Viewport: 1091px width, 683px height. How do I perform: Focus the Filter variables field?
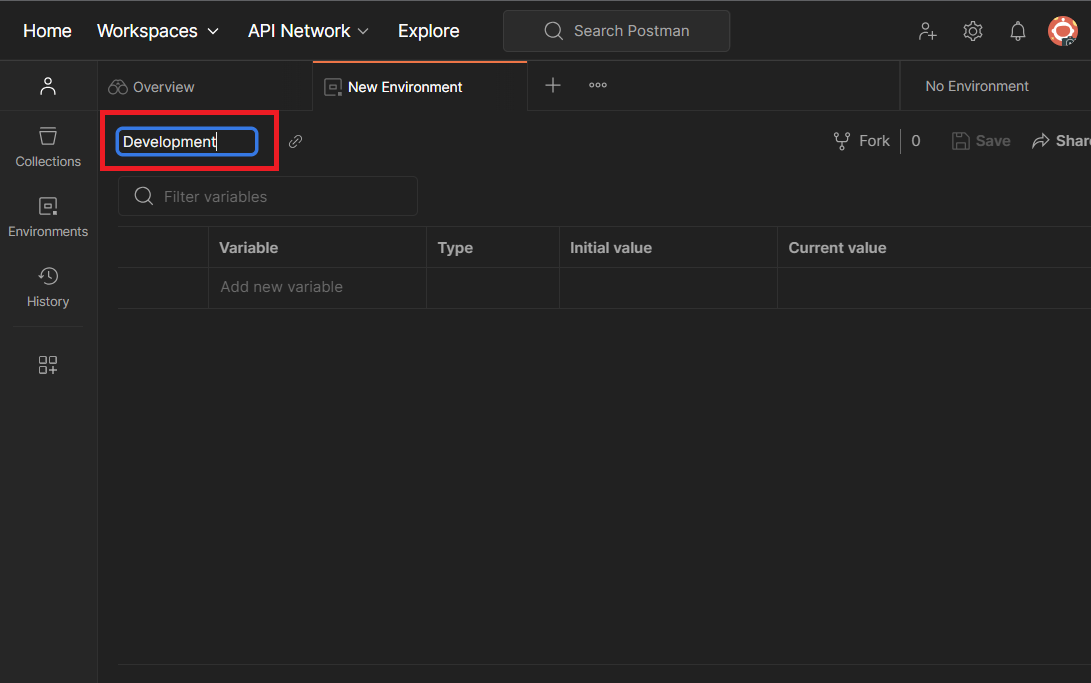(x=268, y=196)
